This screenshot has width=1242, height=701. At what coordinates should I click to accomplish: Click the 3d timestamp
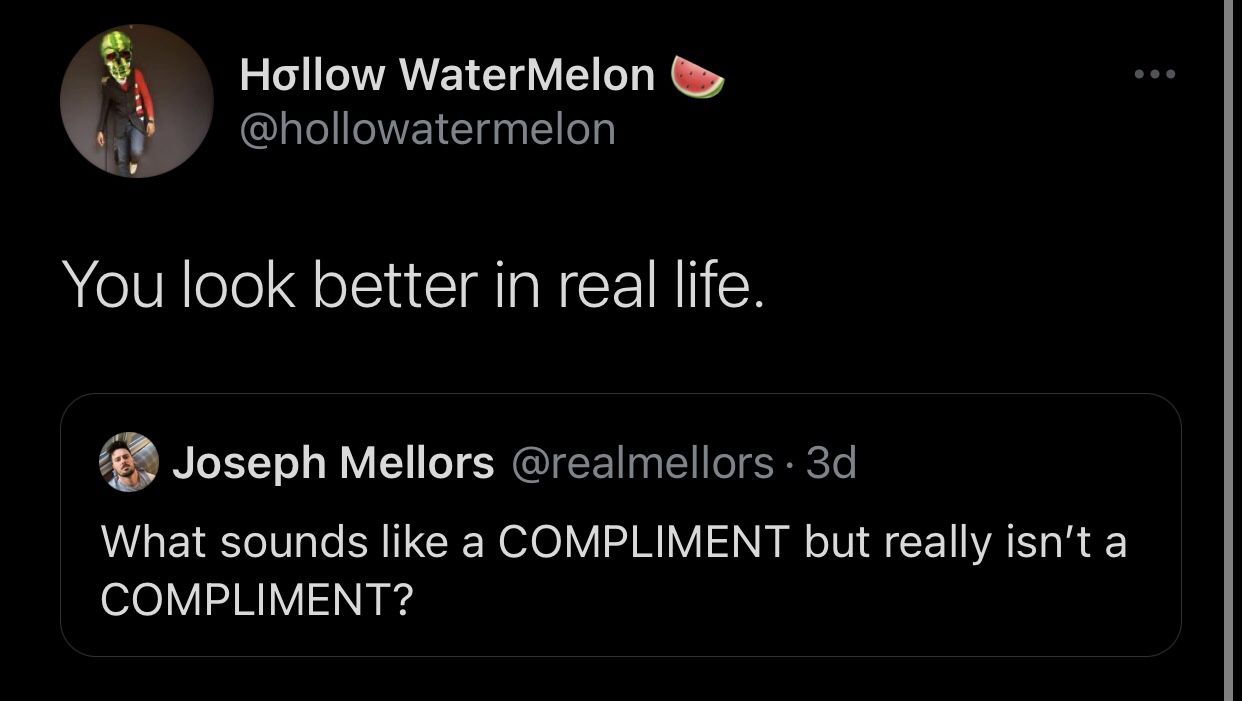pyautogui.click(x=831, y=462)
